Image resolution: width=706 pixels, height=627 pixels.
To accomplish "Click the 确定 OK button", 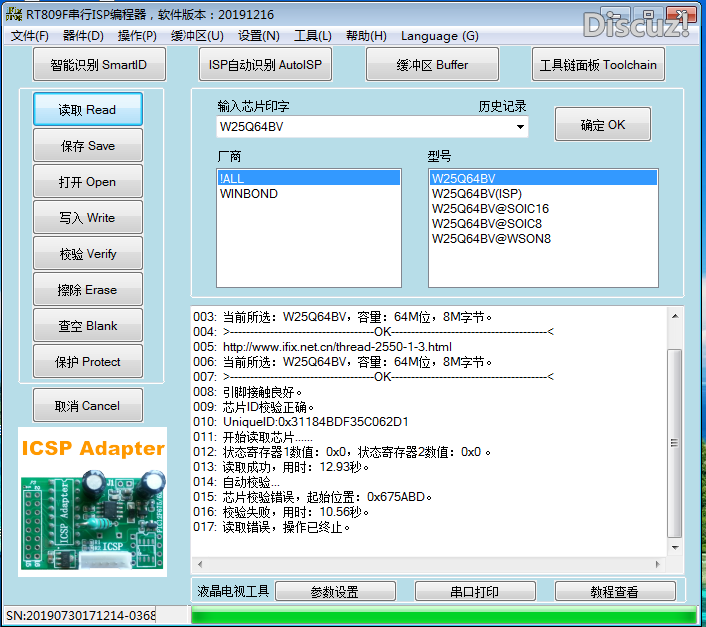I will click(x=602, y=125).
